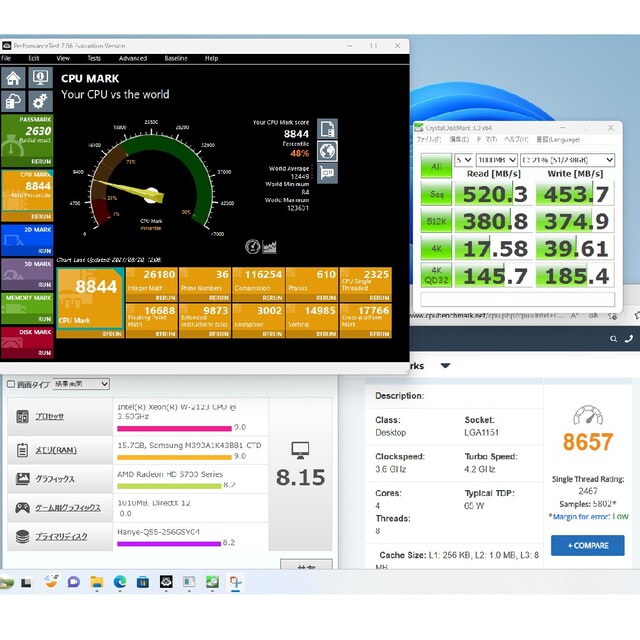
Task: Open the test count dropdown in CrystalDiskMark
Action: click(464, 160)
